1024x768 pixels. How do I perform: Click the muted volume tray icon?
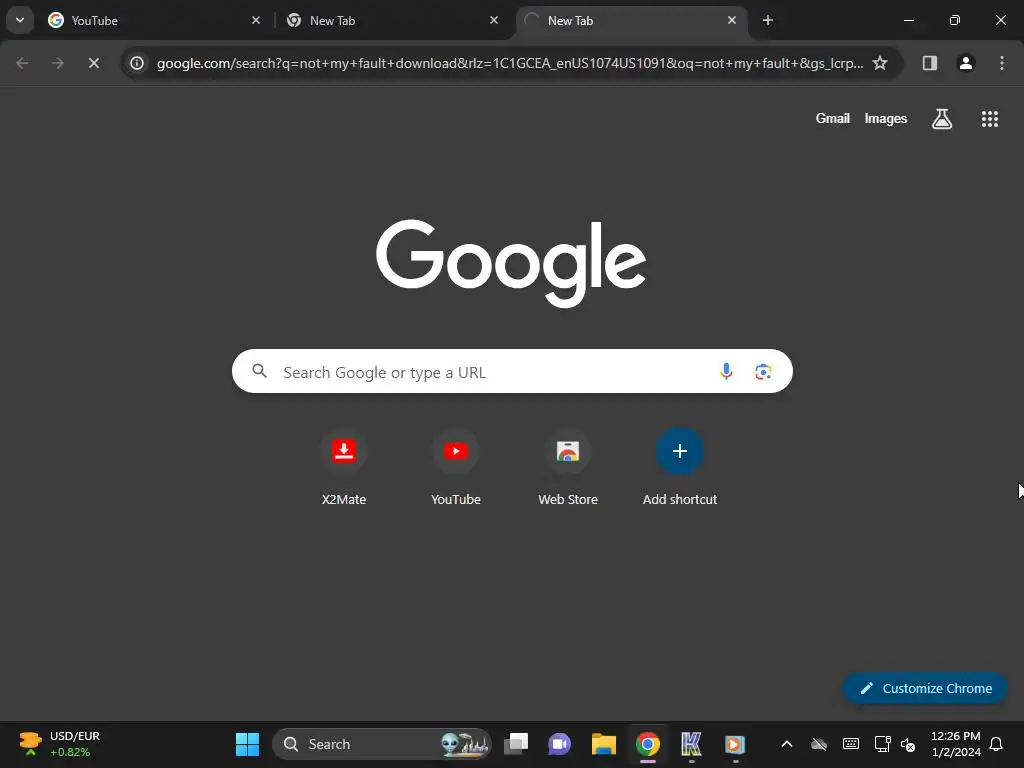(907, 744)
